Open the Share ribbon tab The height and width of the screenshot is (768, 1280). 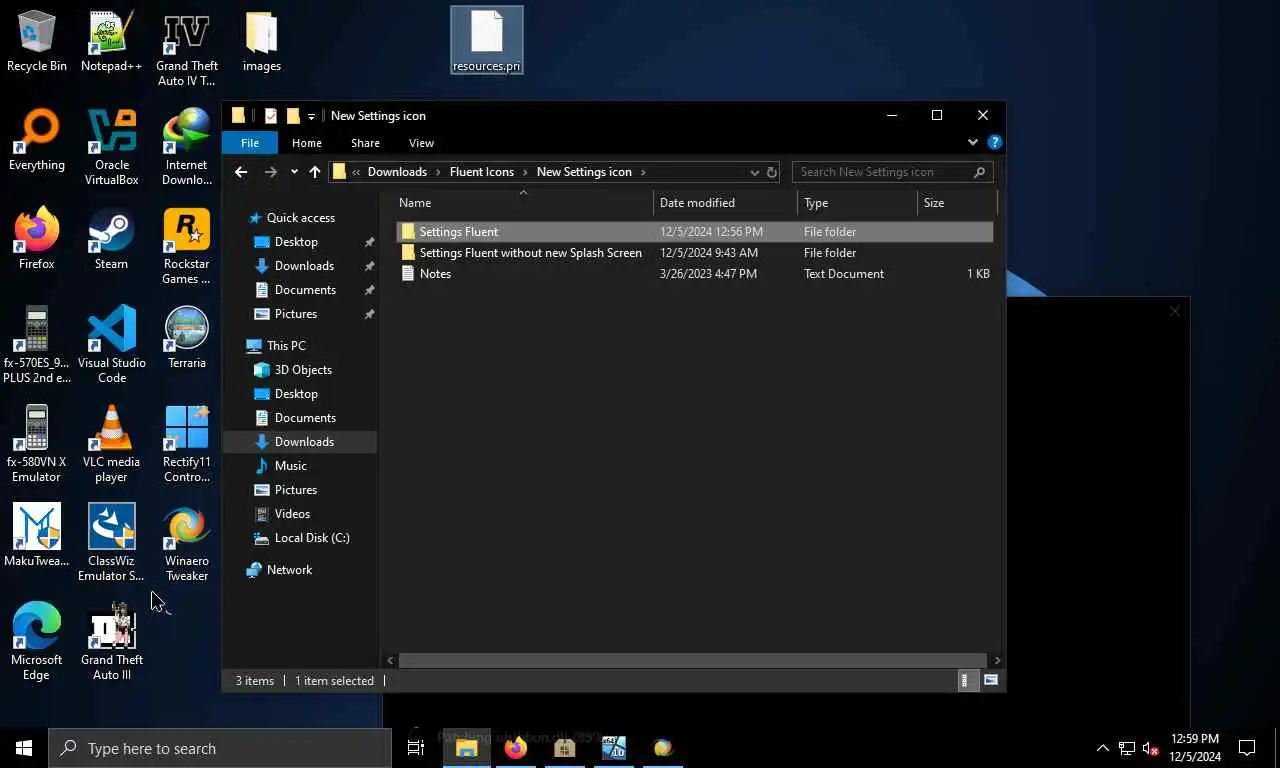365,143
